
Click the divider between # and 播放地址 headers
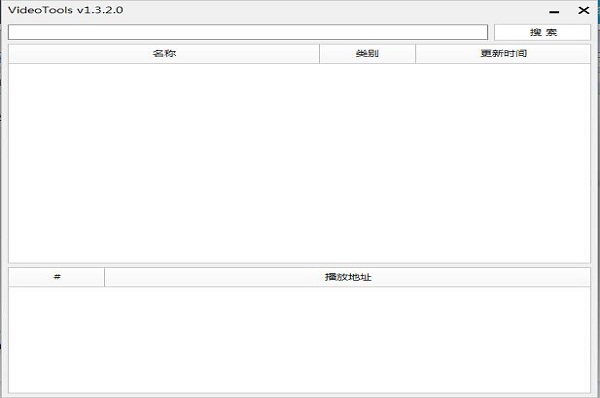[x=104, y=277]
